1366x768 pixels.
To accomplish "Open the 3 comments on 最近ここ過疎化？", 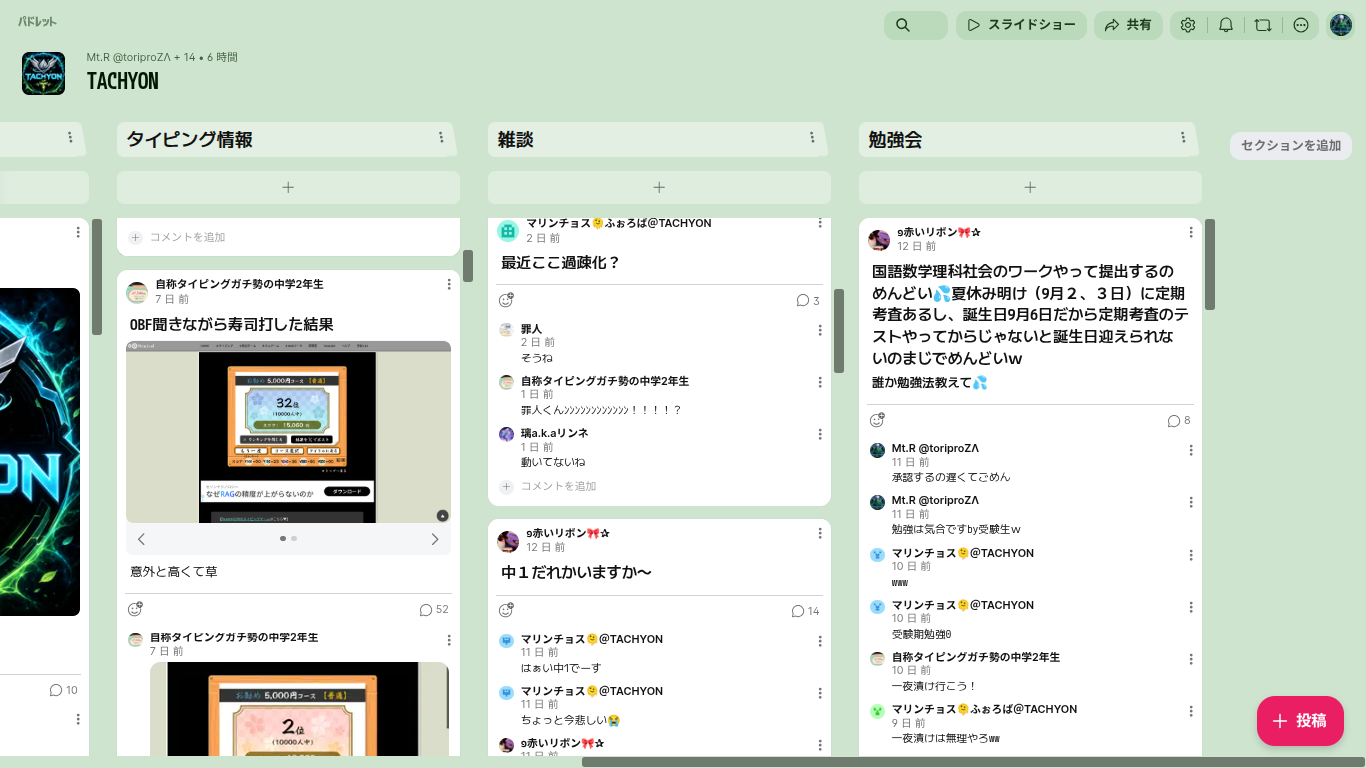I will coord(808,300).
